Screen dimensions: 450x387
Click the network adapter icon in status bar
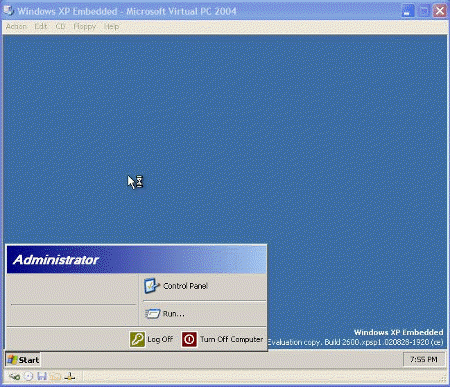coord(70,377)
